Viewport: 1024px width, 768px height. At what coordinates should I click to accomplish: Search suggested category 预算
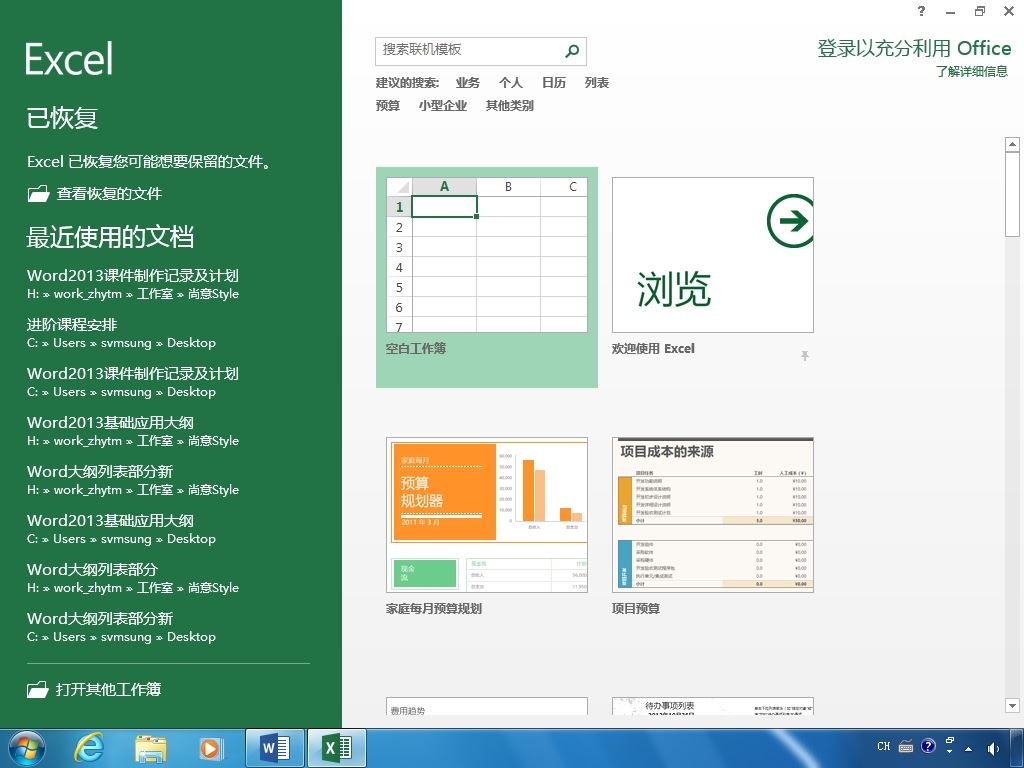388,106
